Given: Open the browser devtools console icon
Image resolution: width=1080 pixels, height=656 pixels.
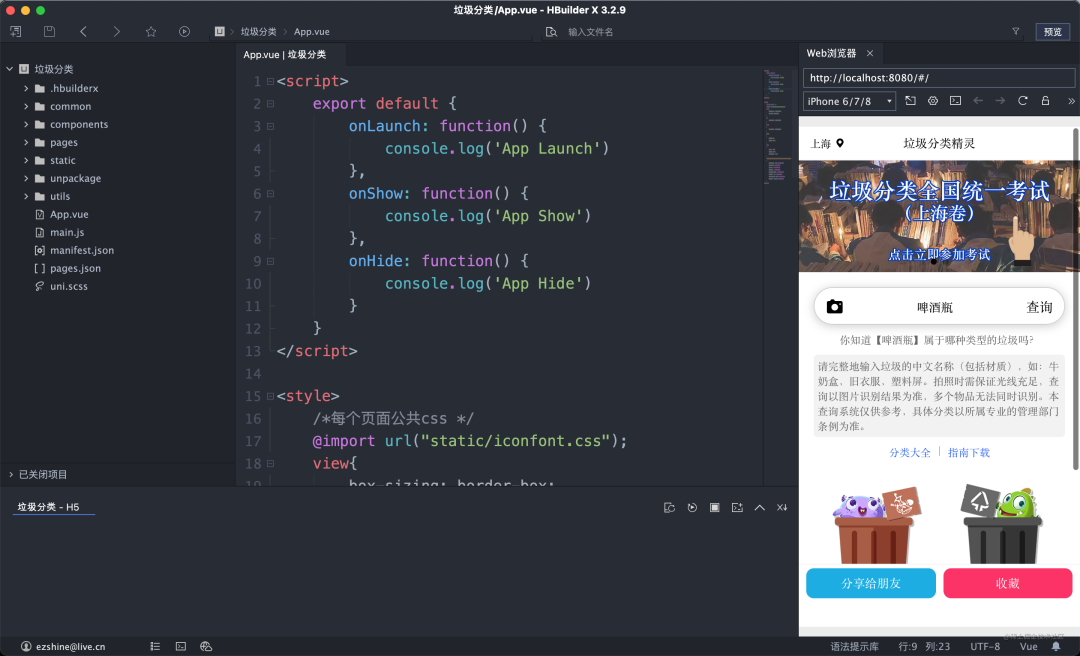Looking at the screenshot, I should click(955, 101).
